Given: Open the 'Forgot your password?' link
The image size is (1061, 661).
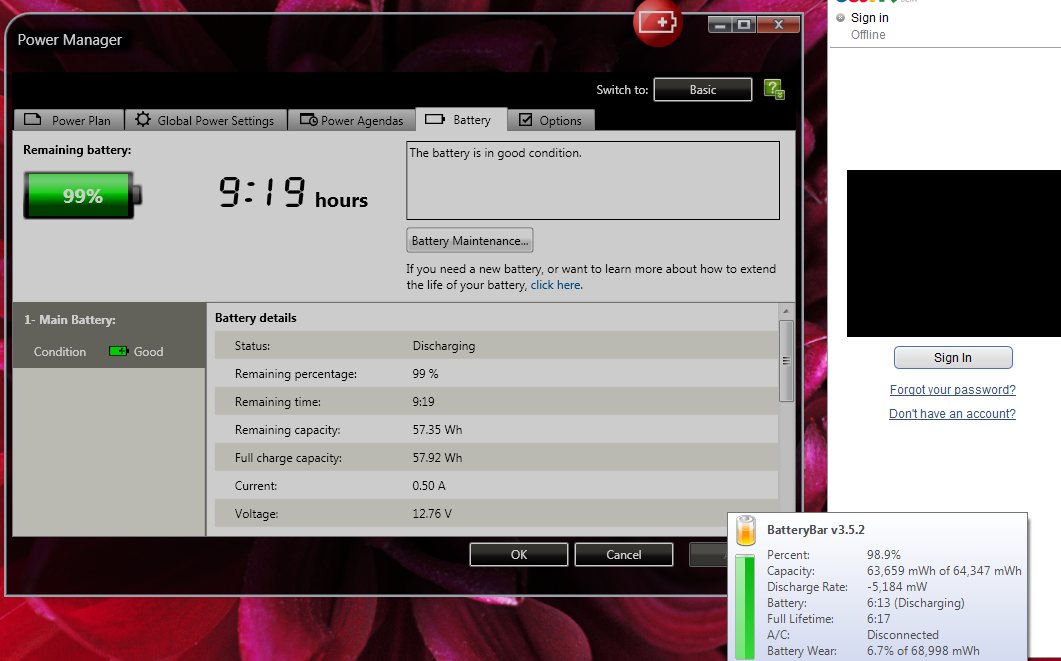Looking at the screenshot, I should (x=953, y=390).
